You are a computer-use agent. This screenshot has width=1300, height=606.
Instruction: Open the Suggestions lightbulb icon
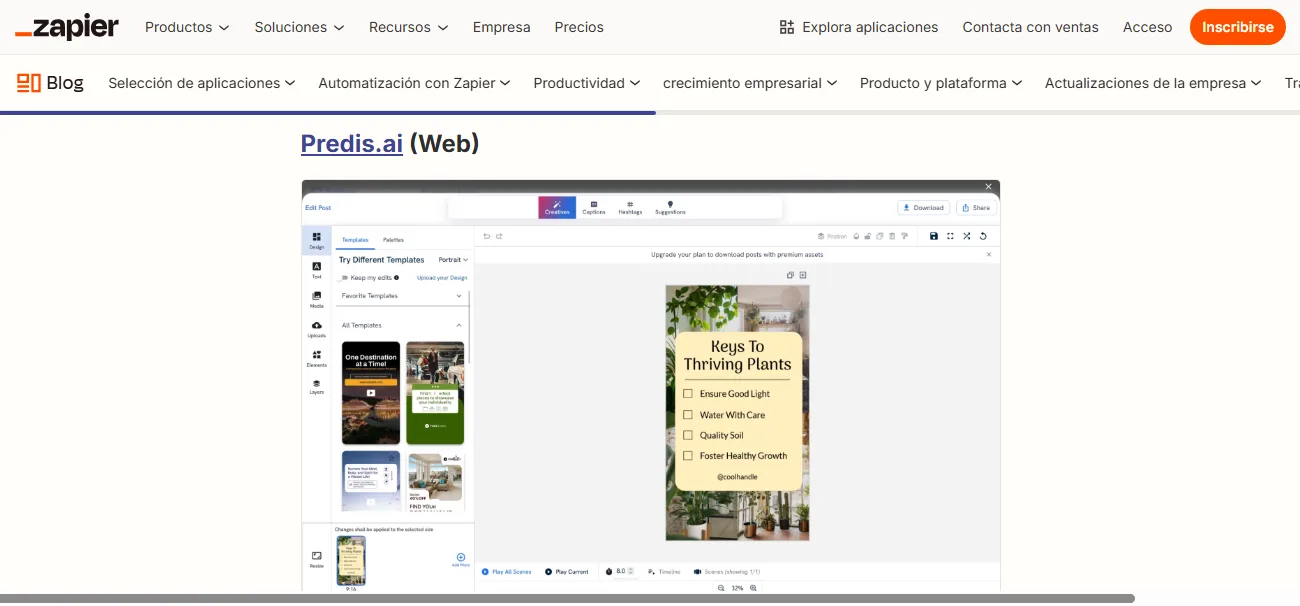(x=670, y=207)
